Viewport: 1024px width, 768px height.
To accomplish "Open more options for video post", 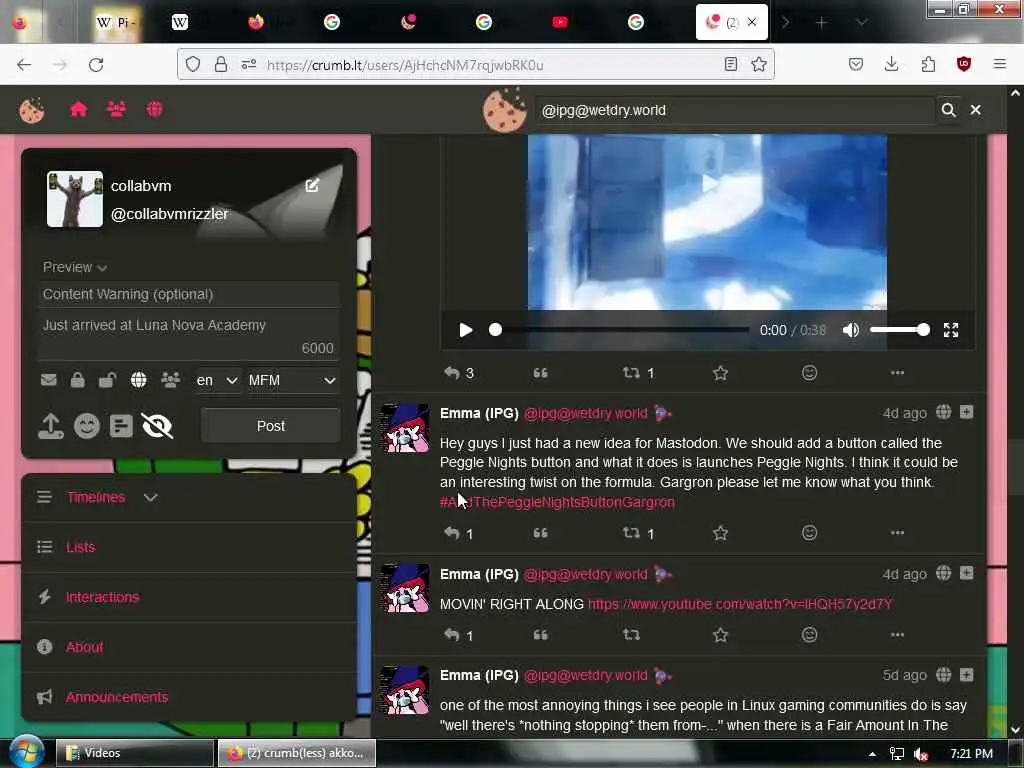I will click(897, 373).
